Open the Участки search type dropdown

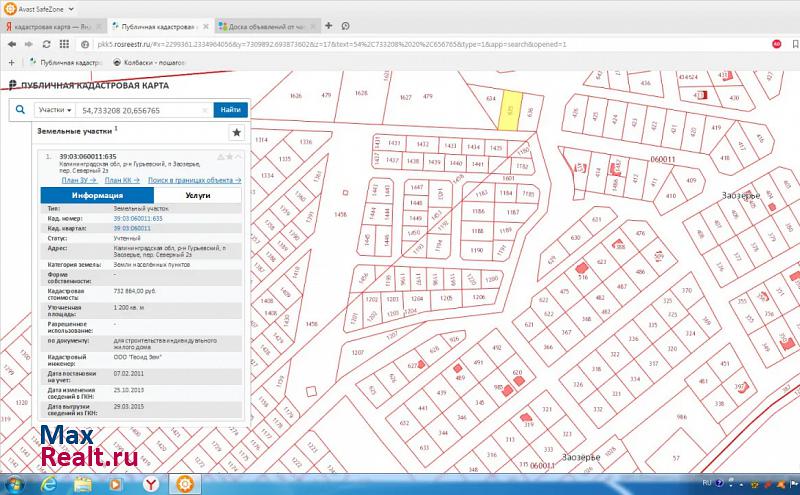pyautogui.click(x=55, y=109)
